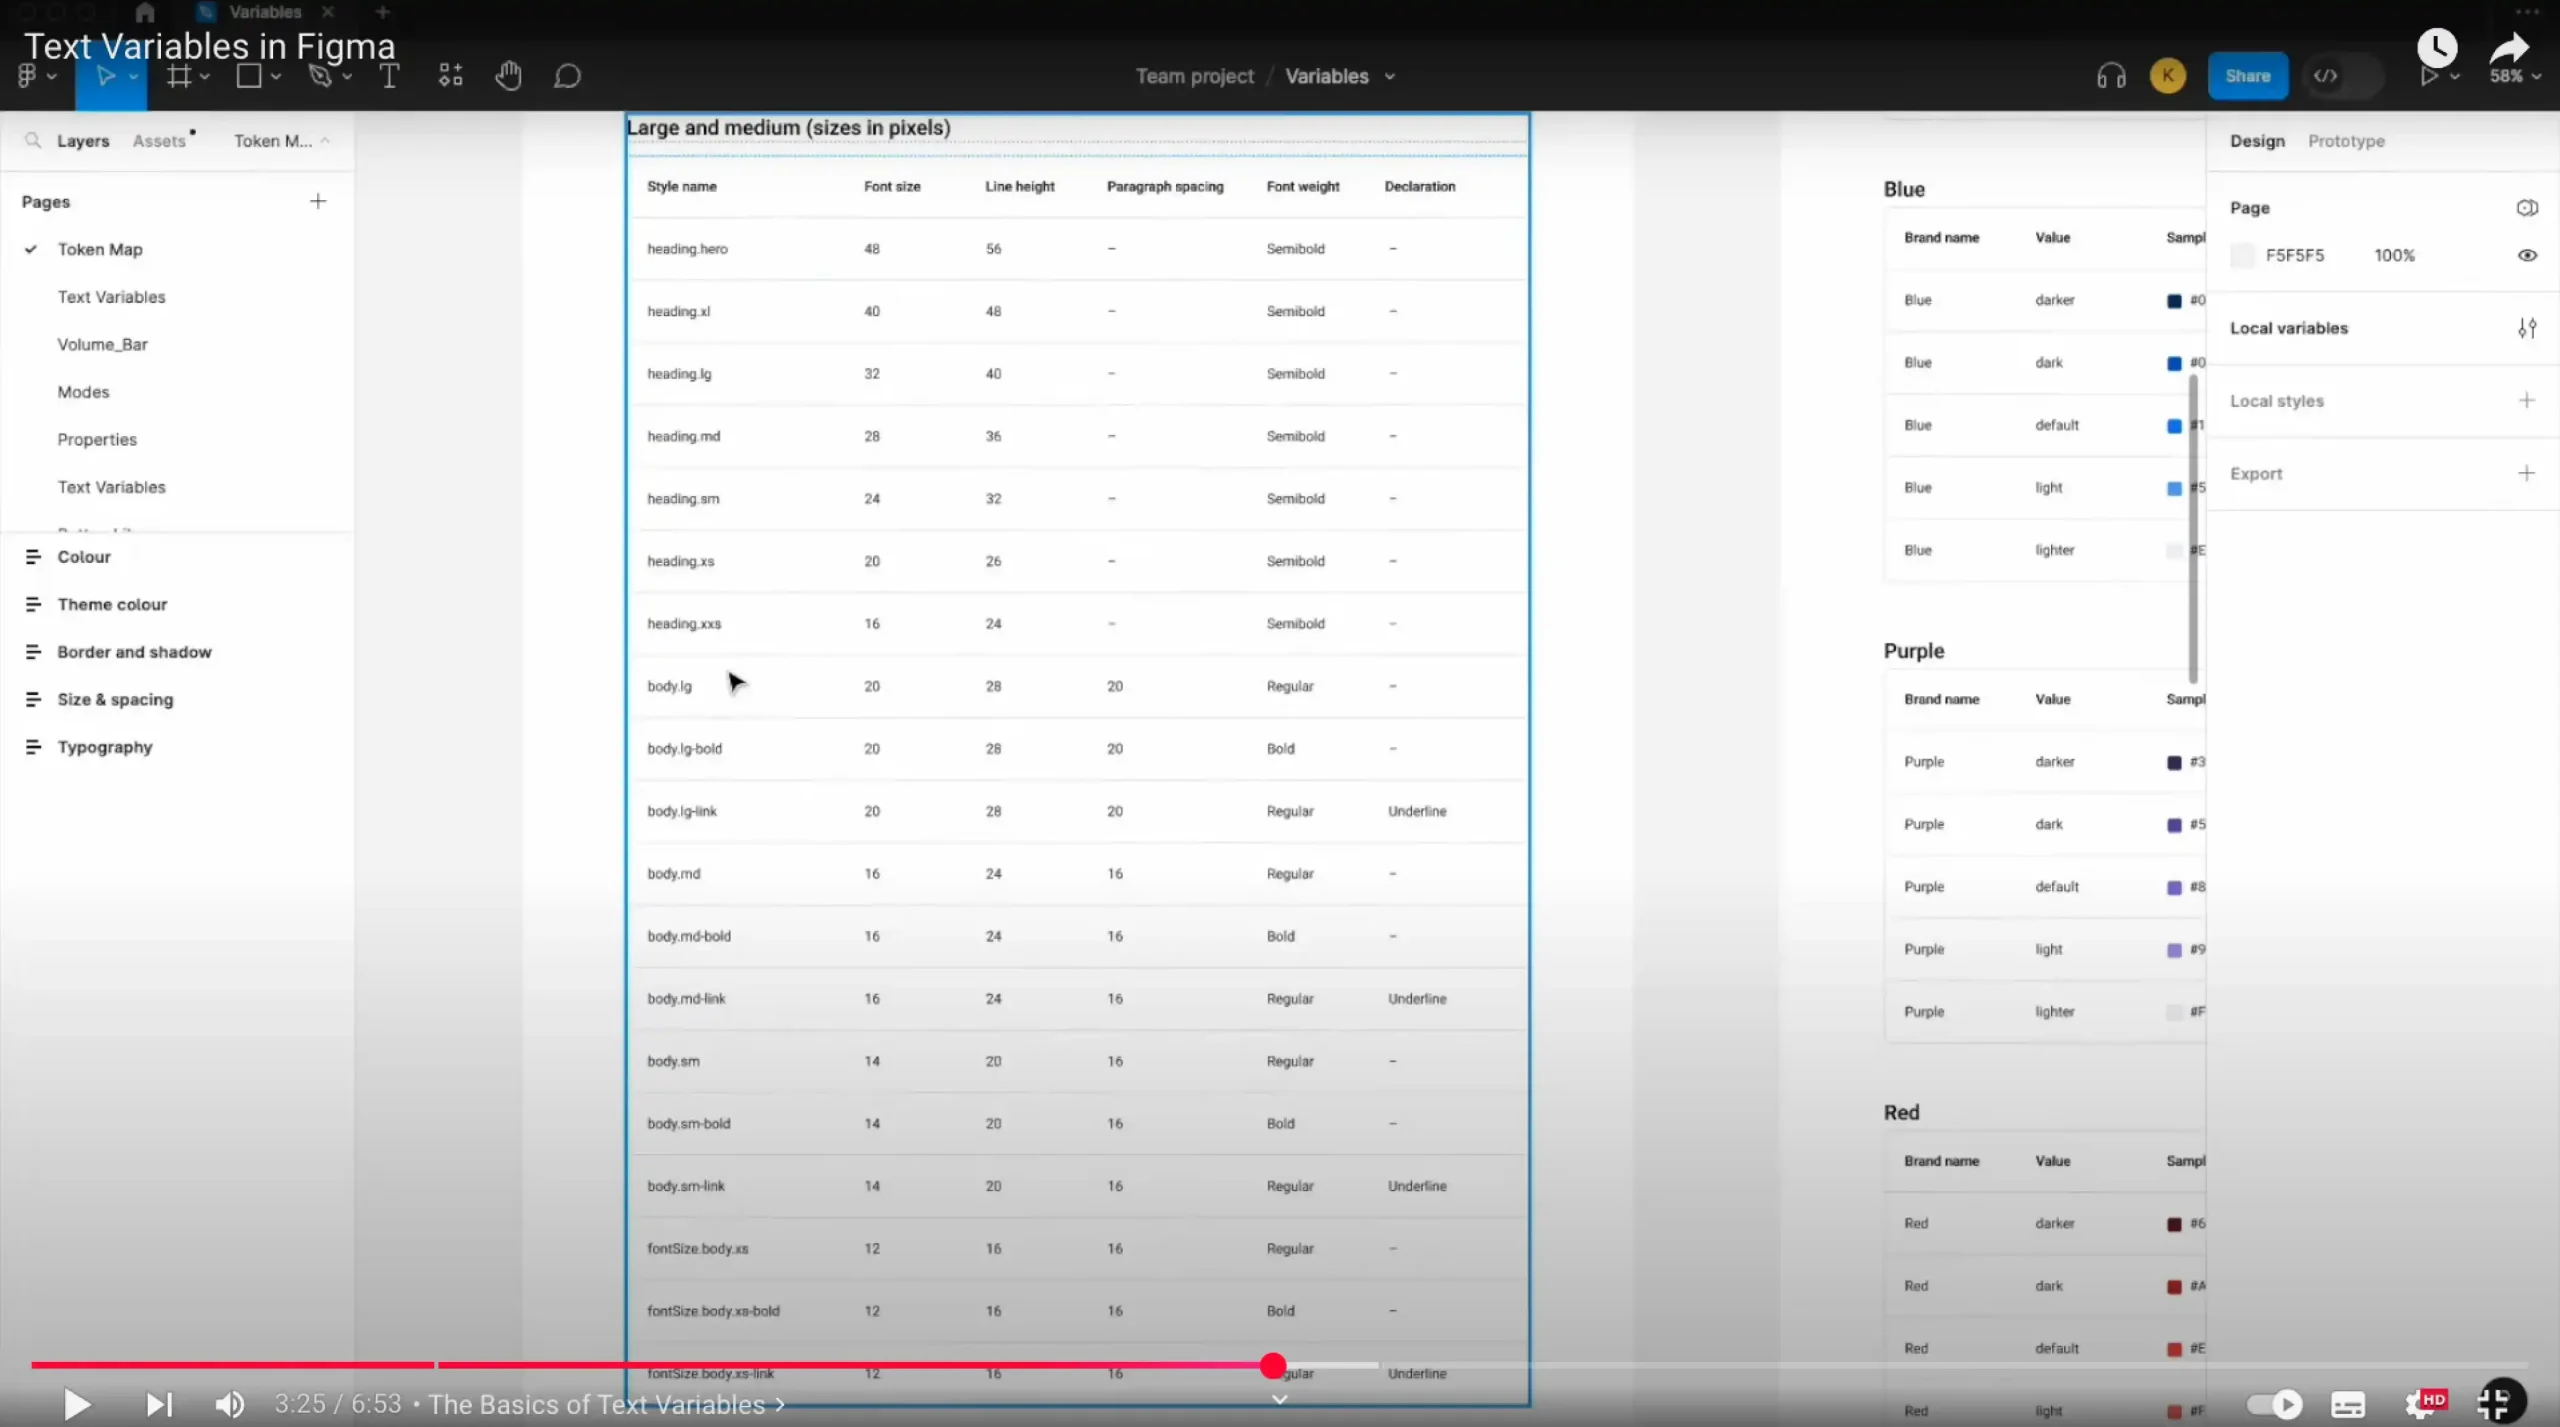Click the page background help icon
2560x1427 pixels.
pos(2527,208)
